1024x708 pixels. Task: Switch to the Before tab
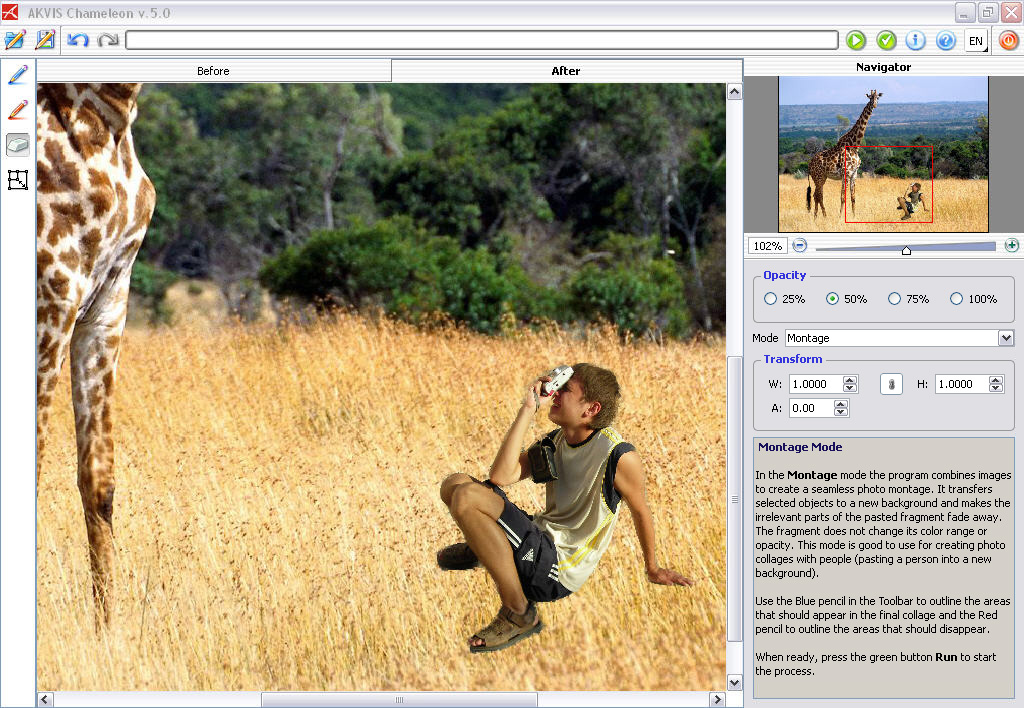click(x=214, y=71)
